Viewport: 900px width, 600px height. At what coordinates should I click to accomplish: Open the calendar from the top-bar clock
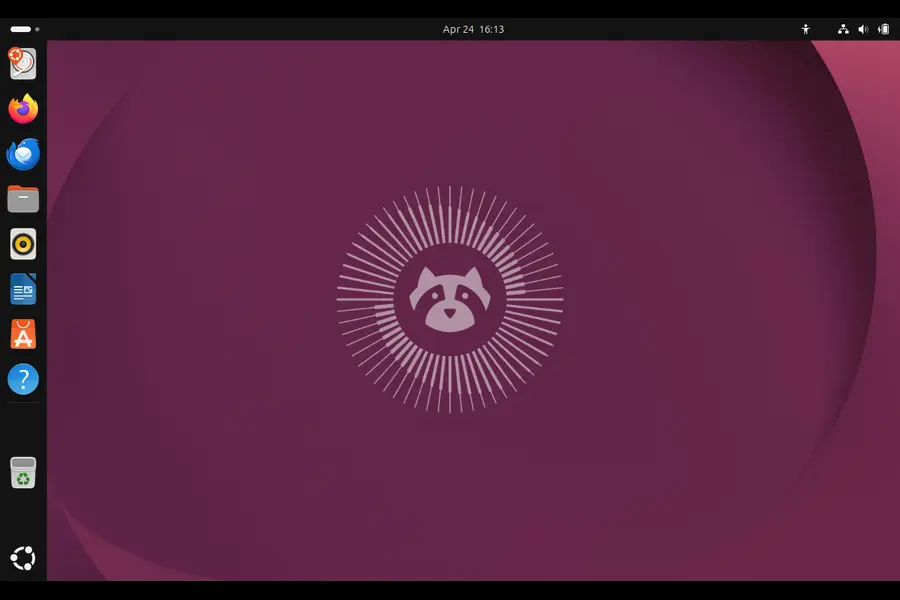tap(473, 28)
